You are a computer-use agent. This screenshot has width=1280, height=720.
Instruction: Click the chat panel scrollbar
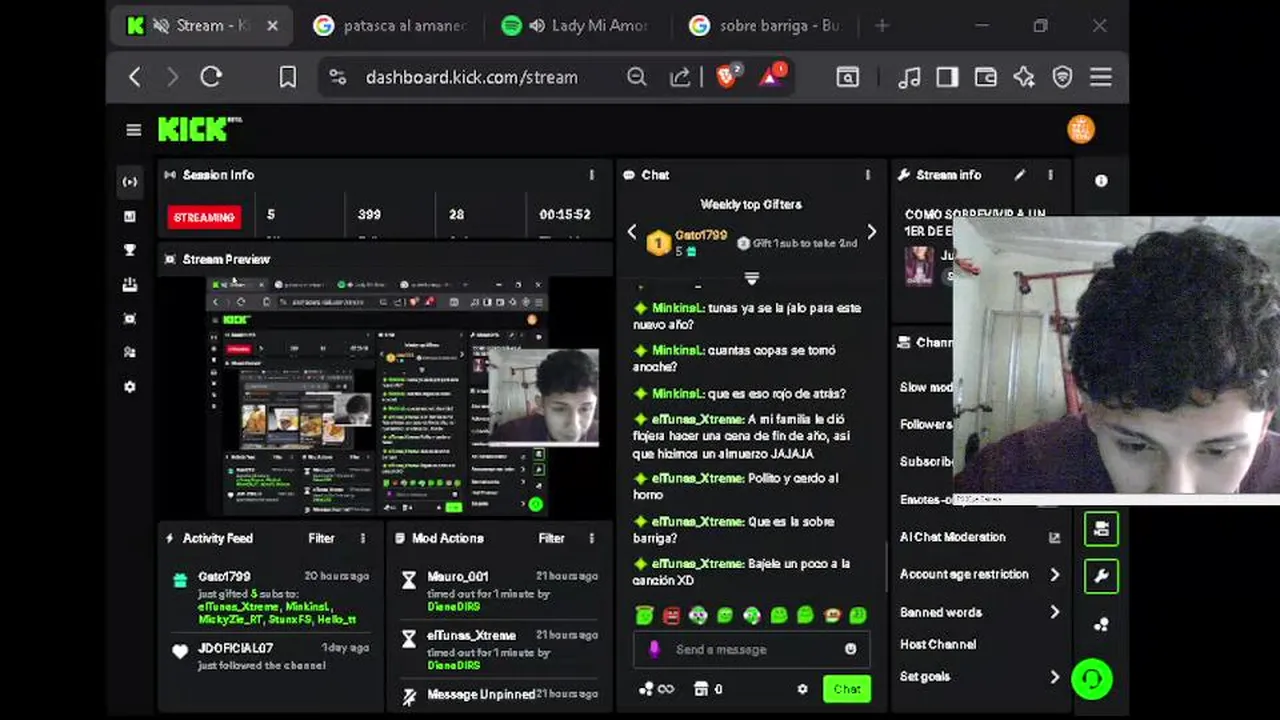click(x=886, y=565)
